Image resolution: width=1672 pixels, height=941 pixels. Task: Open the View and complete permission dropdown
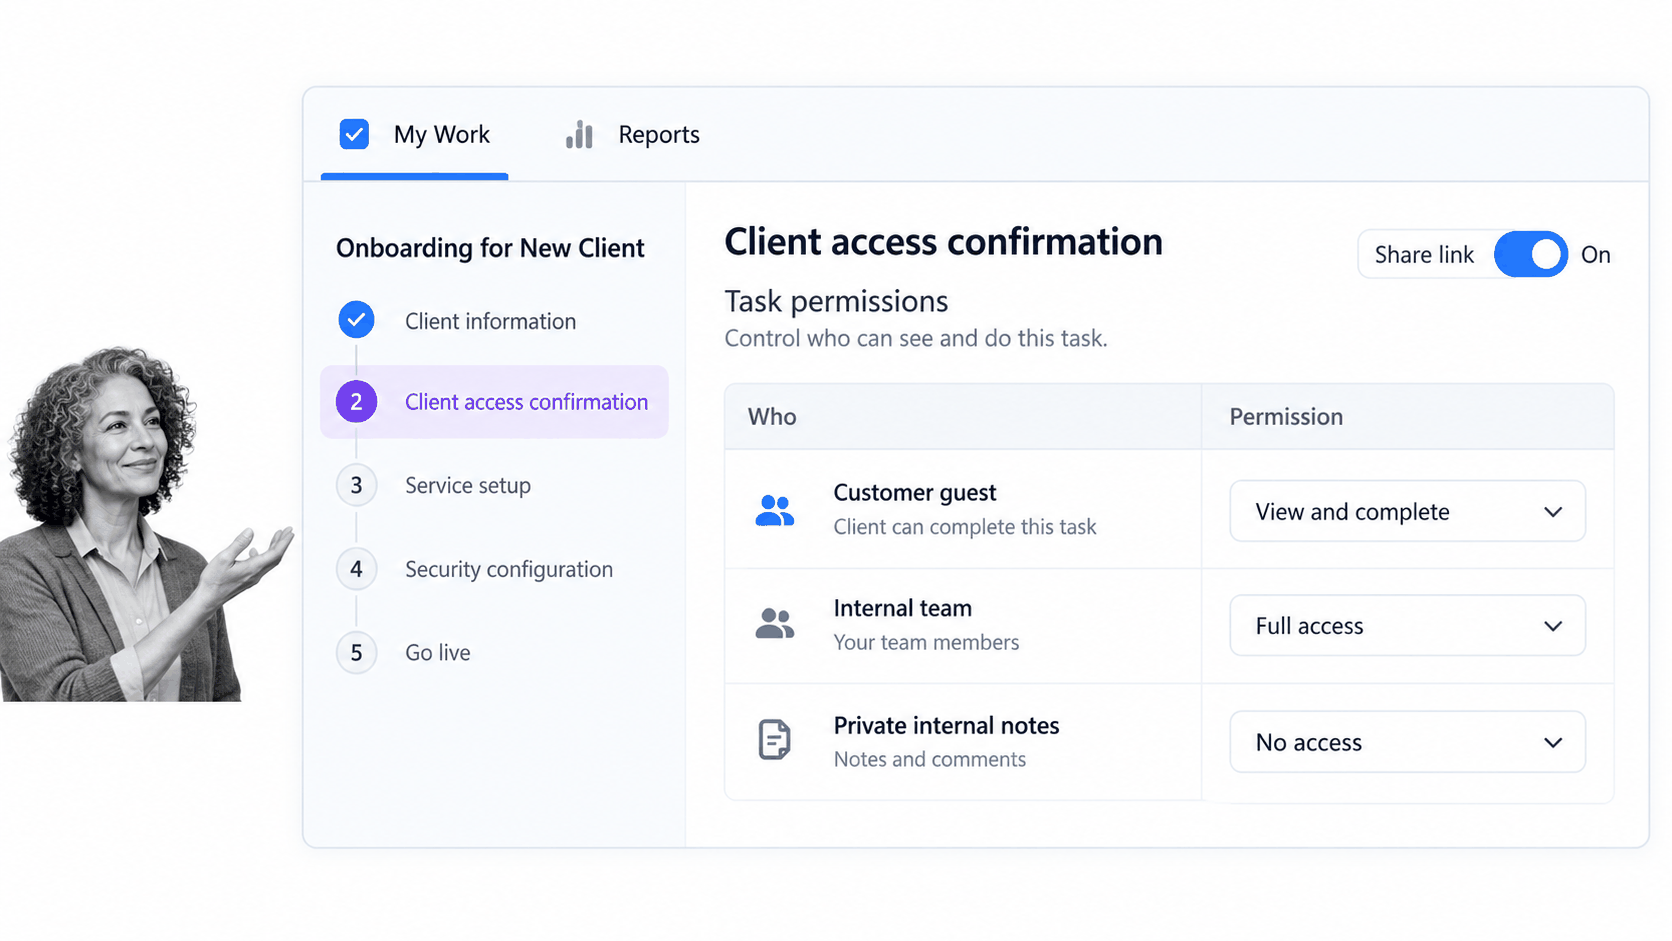(x=1407, y=511)
